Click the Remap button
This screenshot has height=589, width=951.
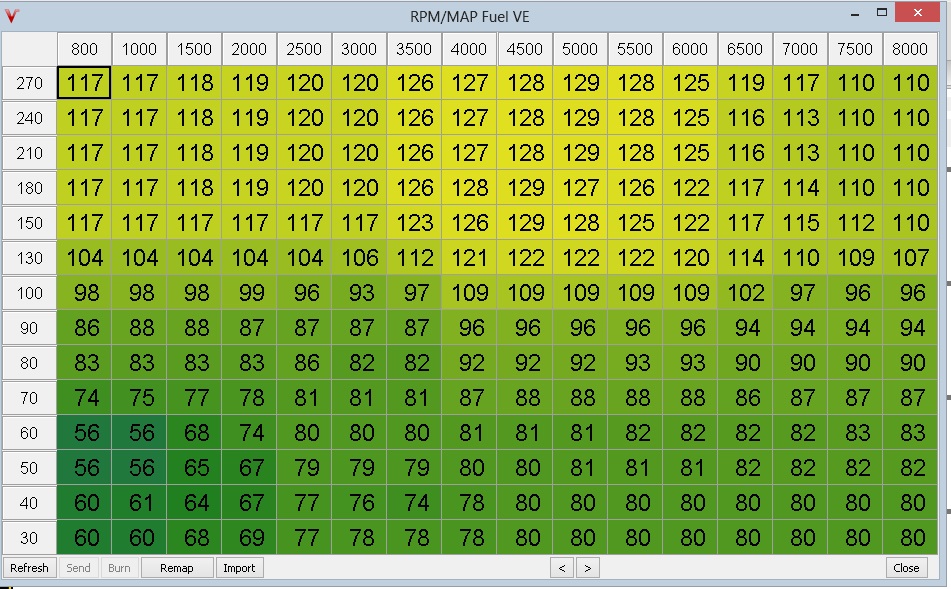tap(176, 568)
